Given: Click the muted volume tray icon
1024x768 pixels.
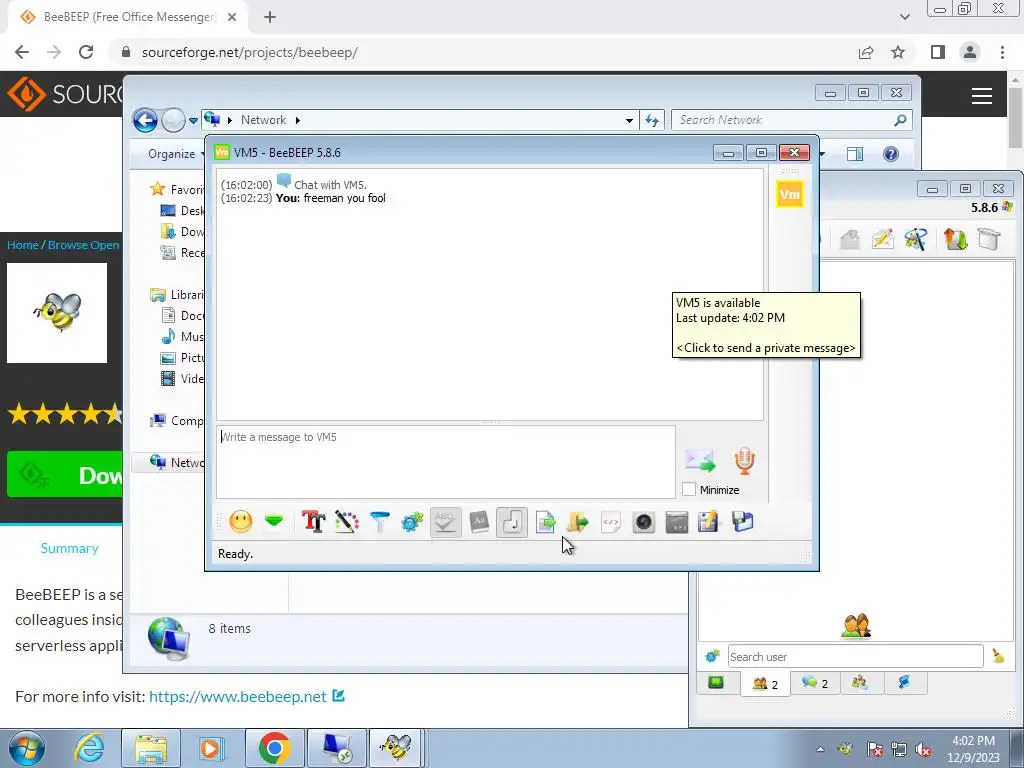Looking at the screenshot, I should click(923, 749).
